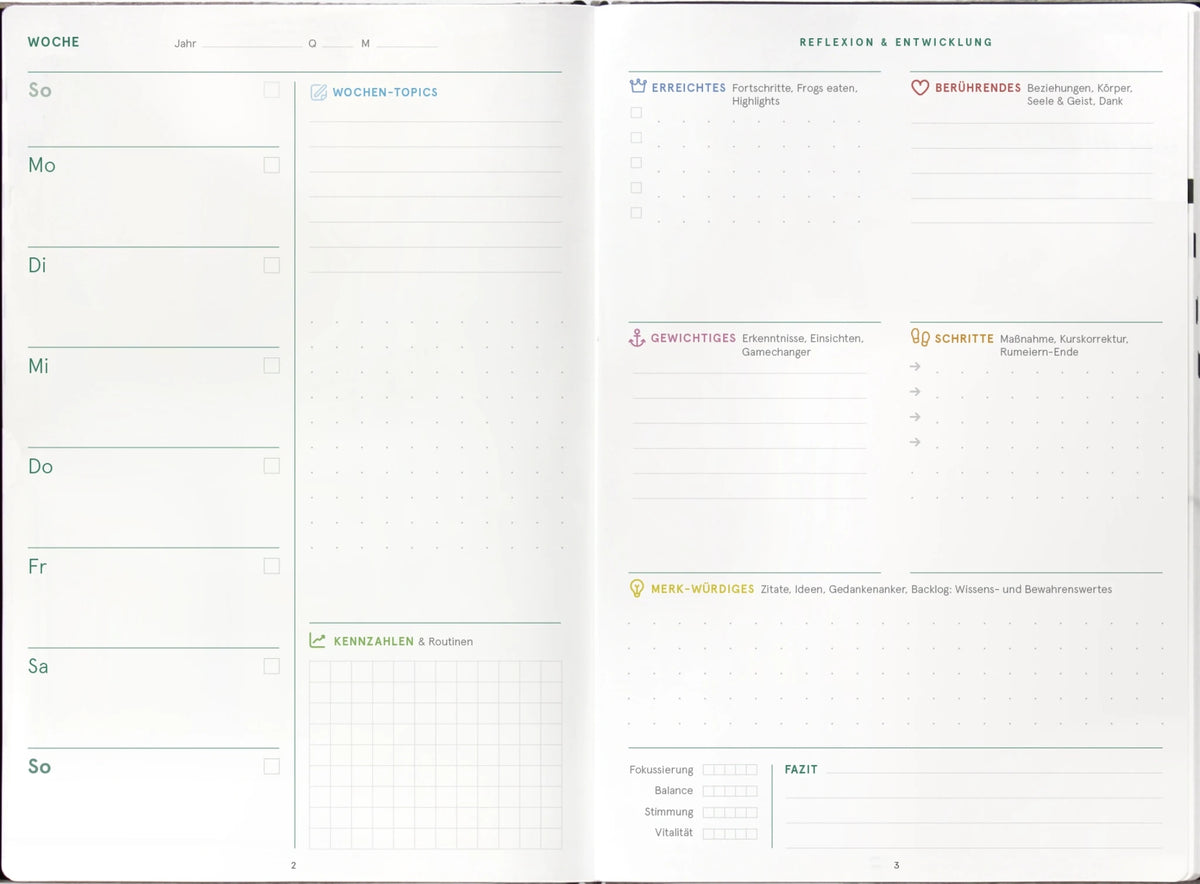Click the Berührendes heading

click(x=978, y=88)
